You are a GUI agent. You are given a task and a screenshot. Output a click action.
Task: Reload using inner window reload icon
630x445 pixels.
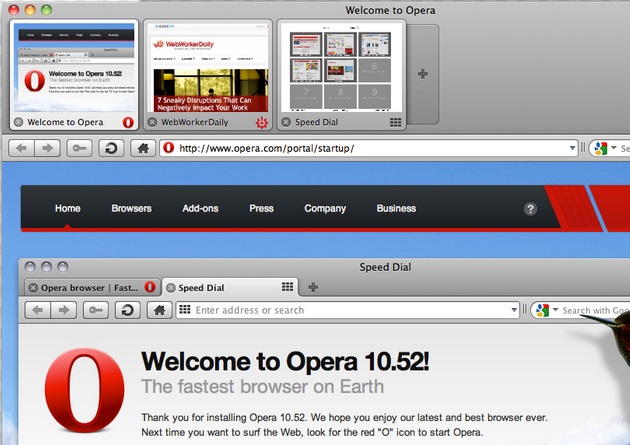(x=128, y=310)
